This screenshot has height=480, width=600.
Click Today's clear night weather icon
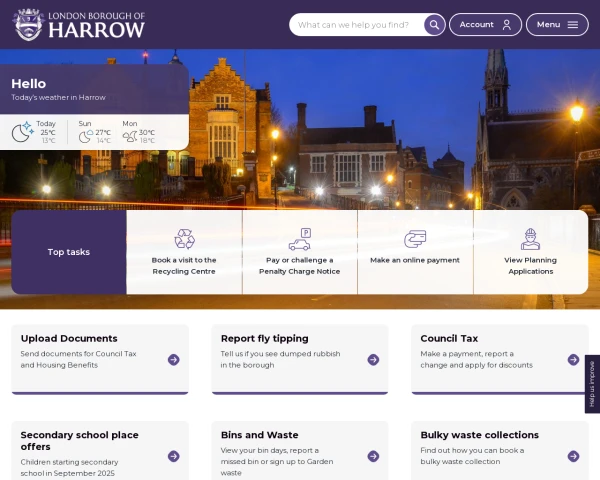point(22,132)
